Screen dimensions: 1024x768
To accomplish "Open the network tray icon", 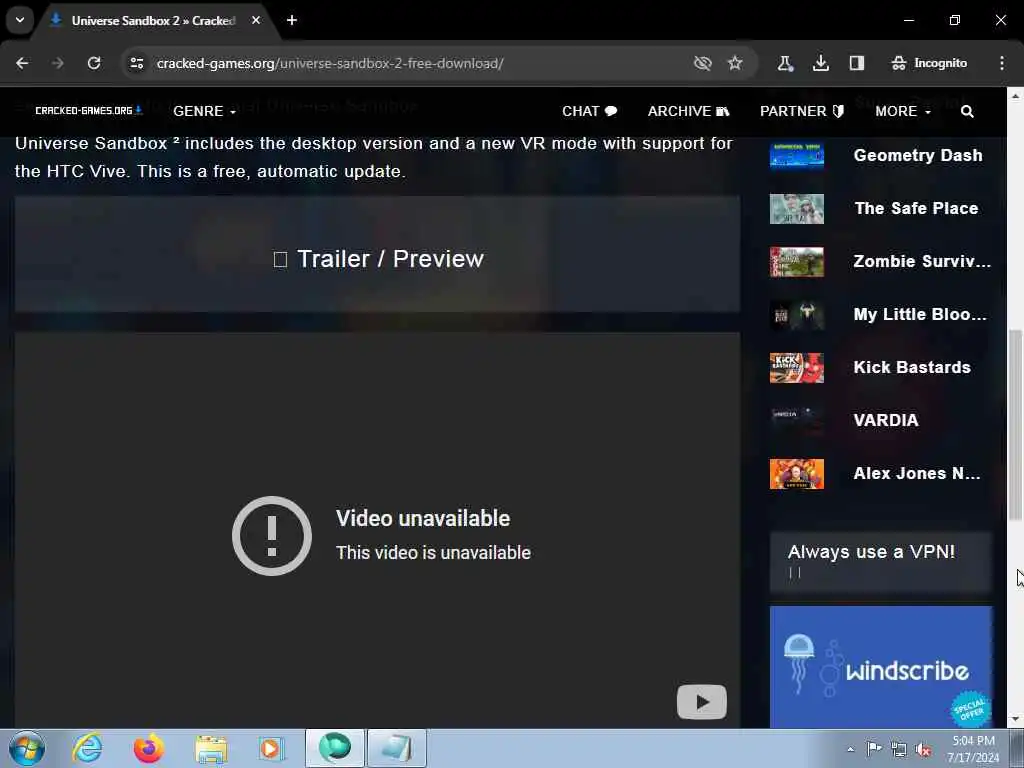I will [899, 749].
